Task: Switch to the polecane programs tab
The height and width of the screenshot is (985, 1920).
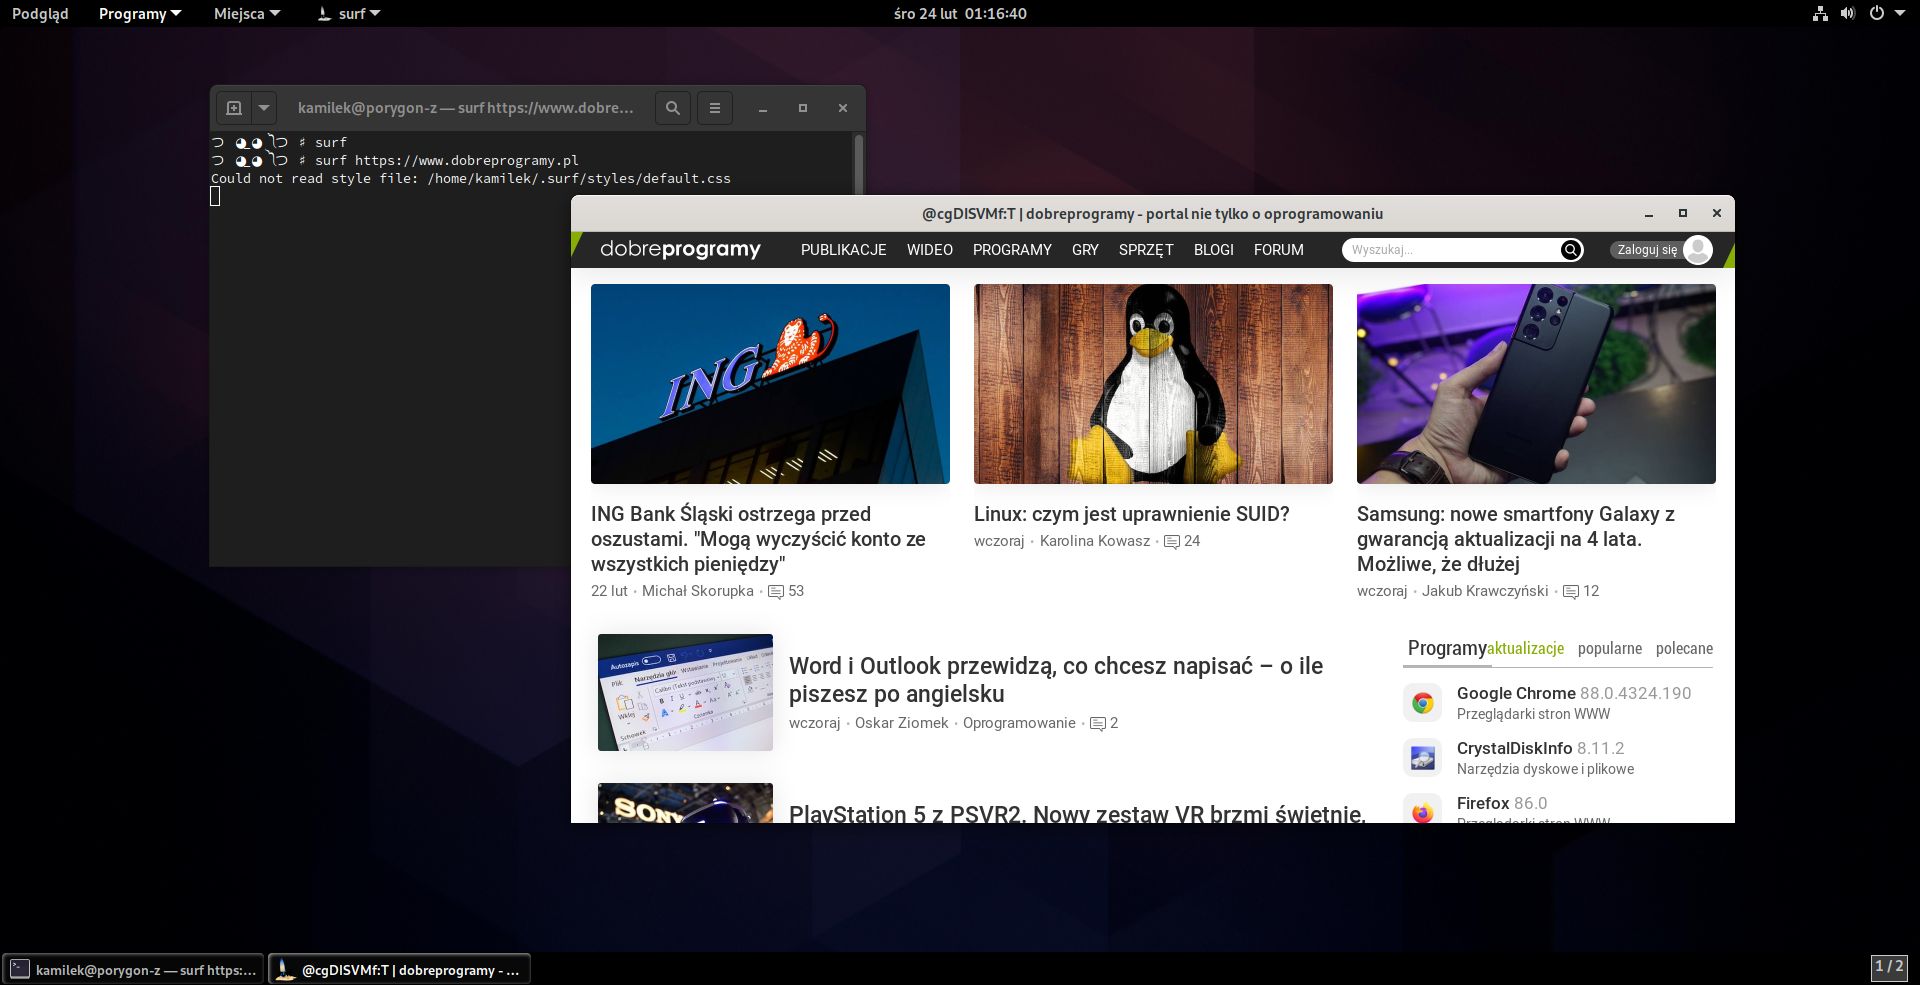Action: pos(1684,649)
